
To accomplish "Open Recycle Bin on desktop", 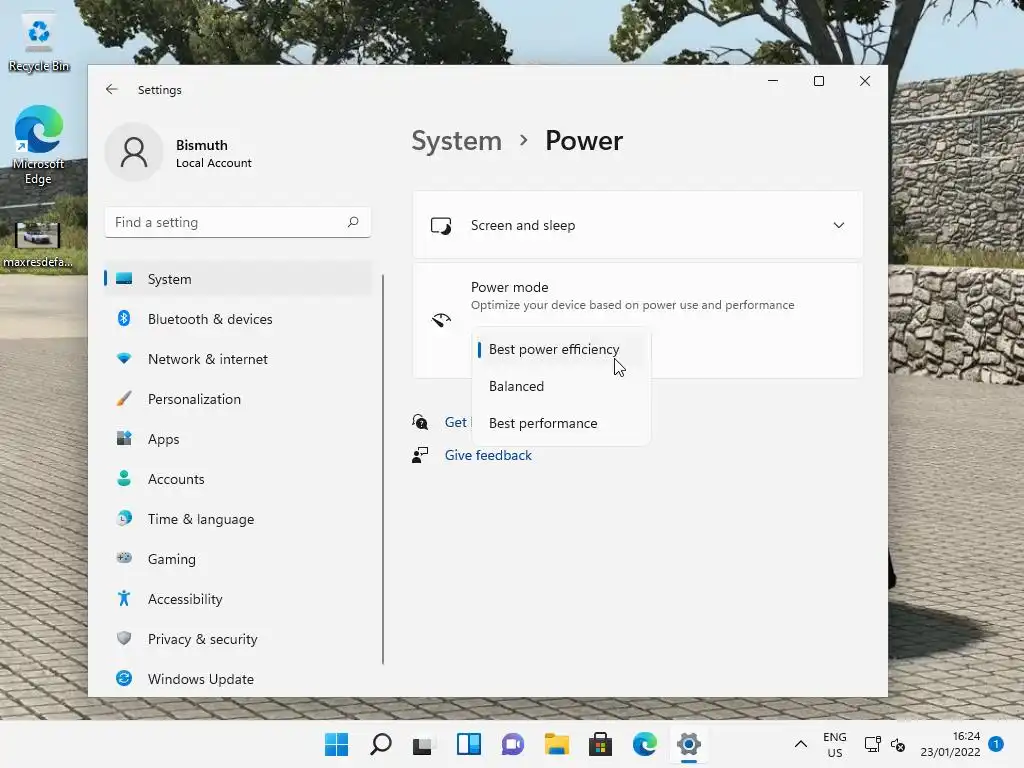I will (x=39, y=44).
